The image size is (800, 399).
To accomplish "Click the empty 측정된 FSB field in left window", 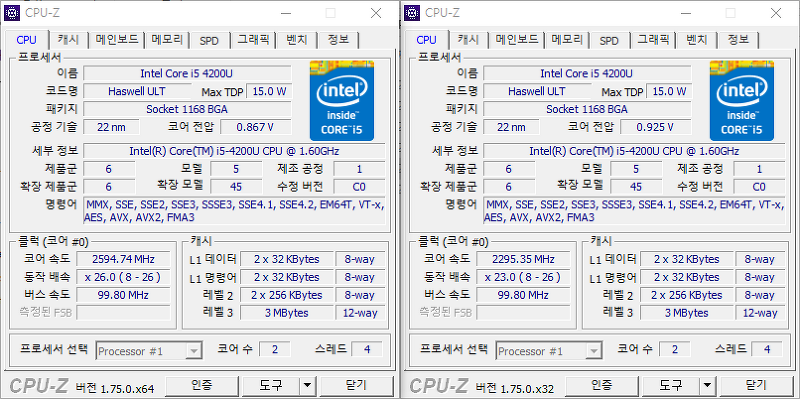I will 123,312.
